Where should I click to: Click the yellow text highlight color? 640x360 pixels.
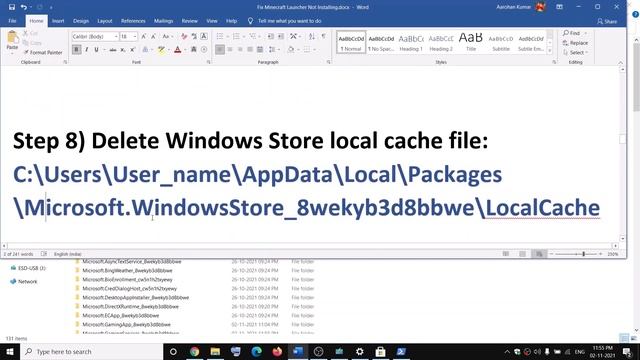161,50
